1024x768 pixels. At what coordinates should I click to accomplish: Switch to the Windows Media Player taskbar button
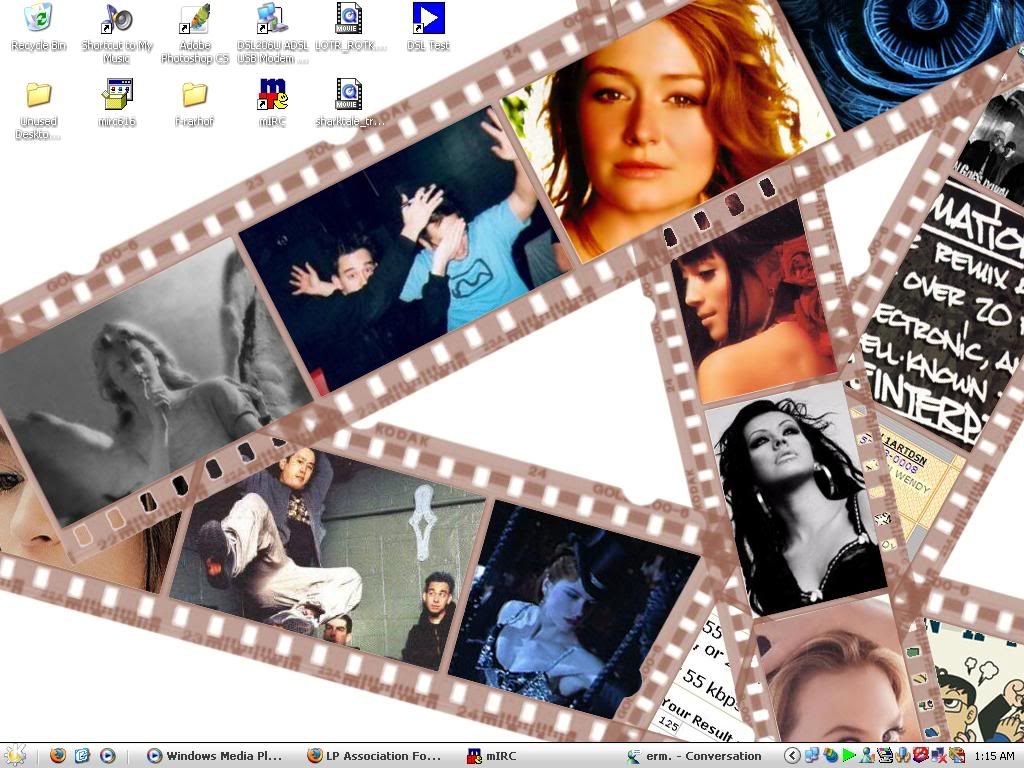216,756
